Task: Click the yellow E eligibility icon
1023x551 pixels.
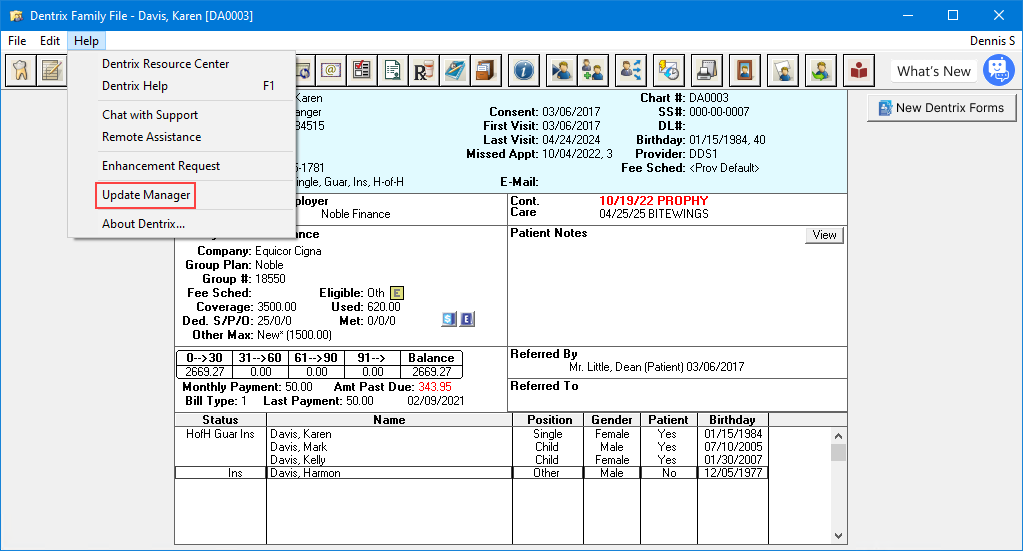Action: point(397,293)
